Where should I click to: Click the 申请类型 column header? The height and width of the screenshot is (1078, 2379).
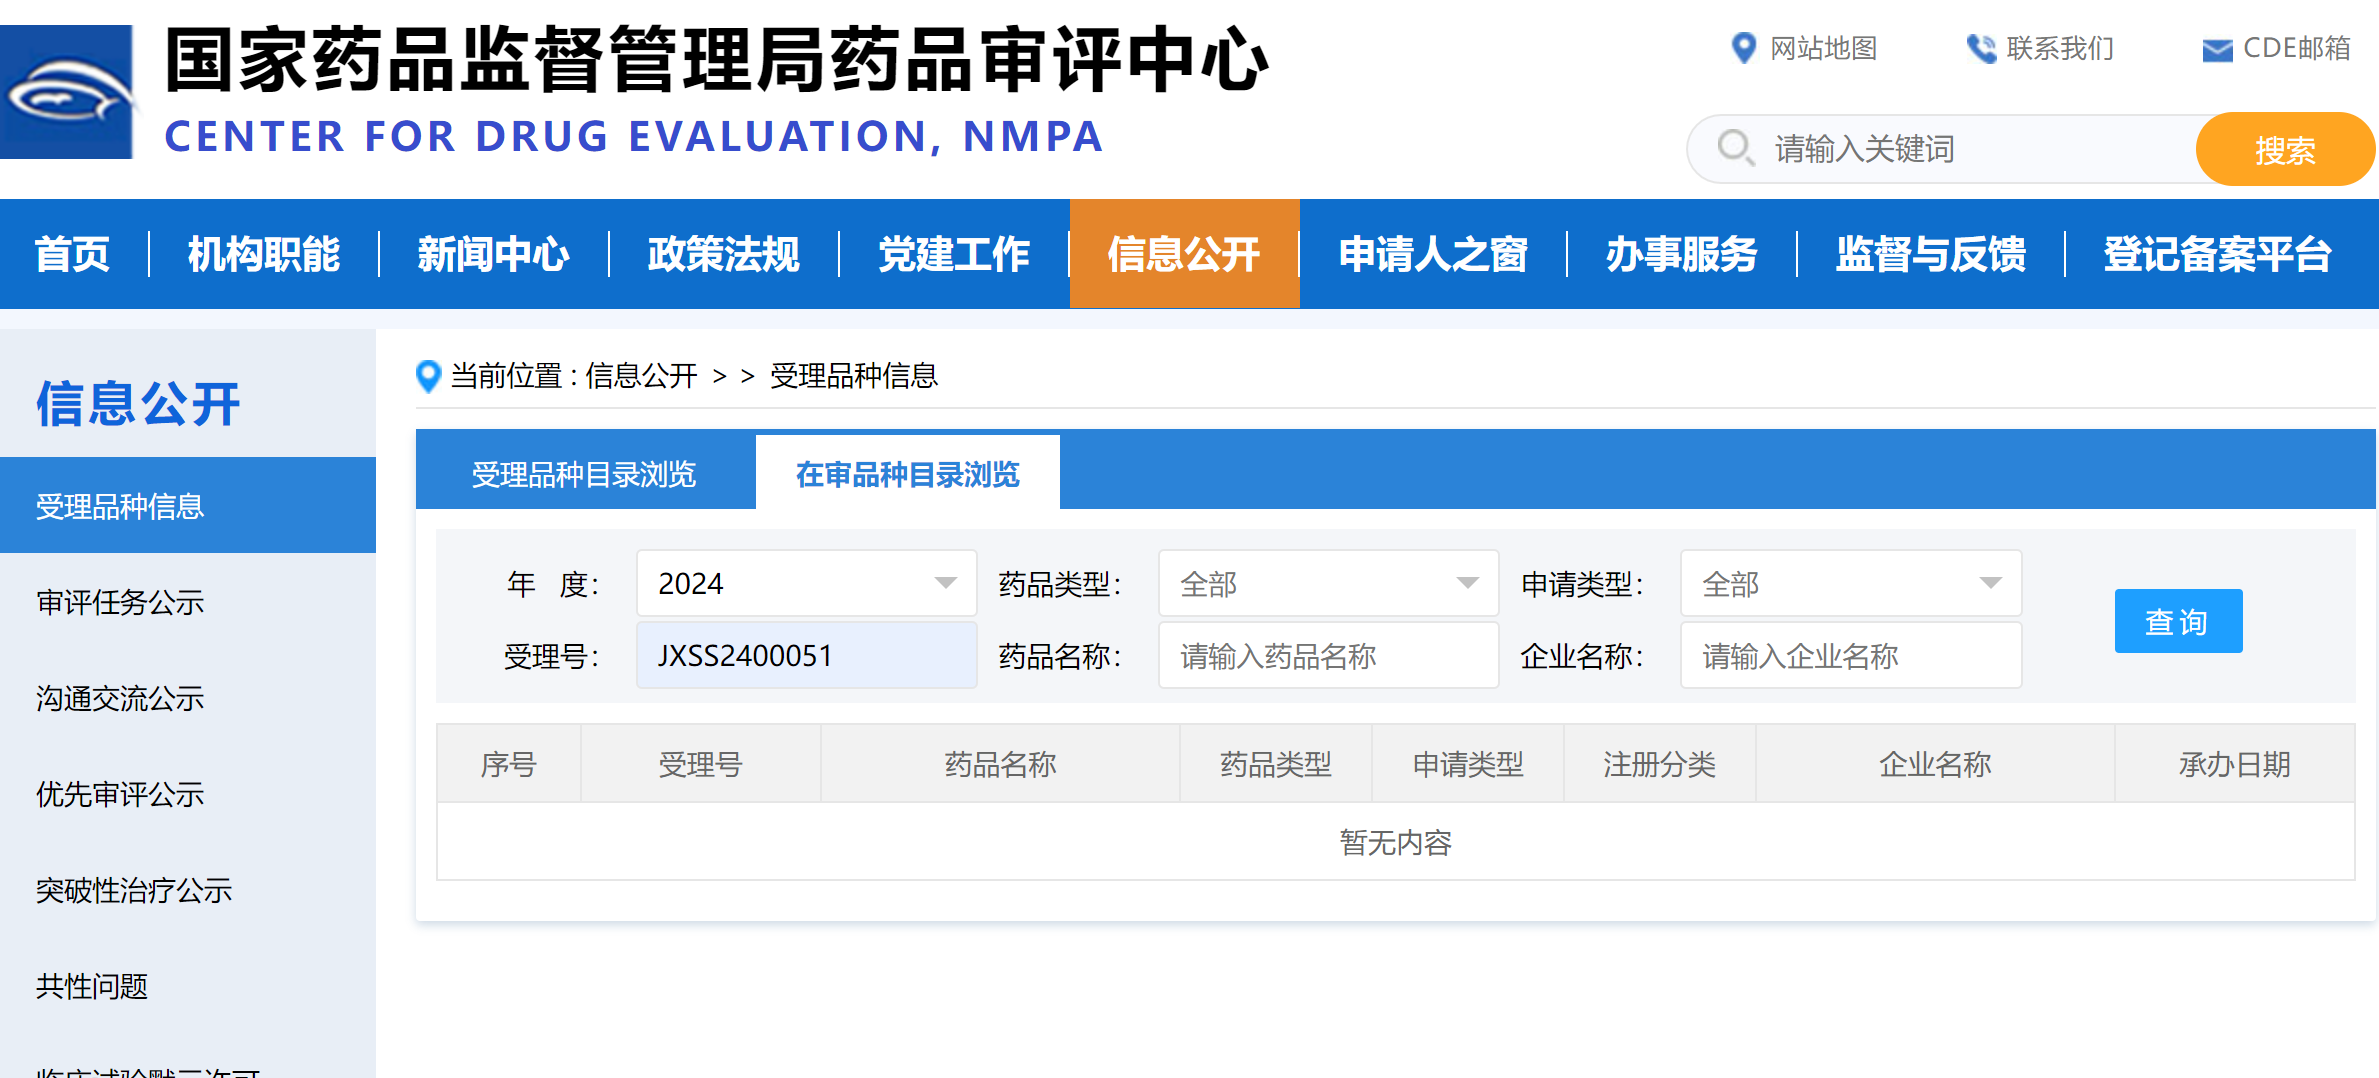(x=1467, y=764)
